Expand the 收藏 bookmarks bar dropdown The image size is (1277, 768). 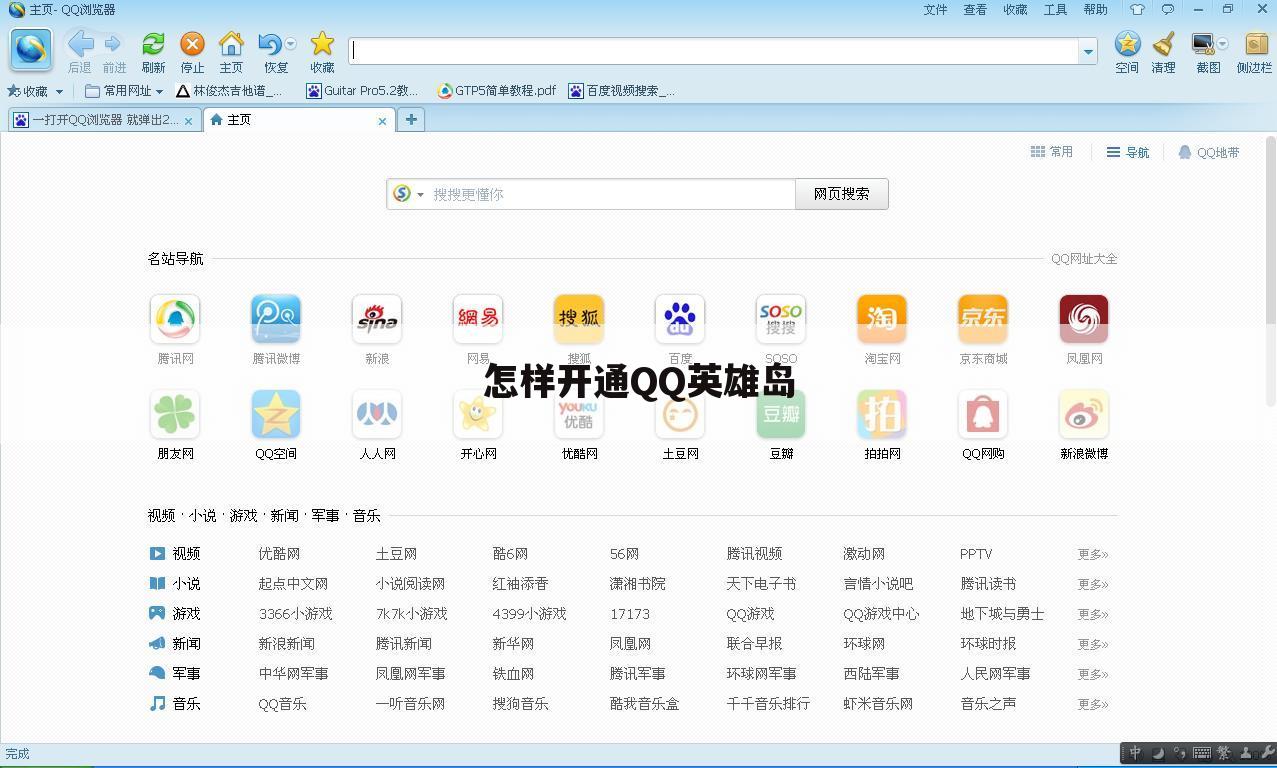click(x=59, y=91)
